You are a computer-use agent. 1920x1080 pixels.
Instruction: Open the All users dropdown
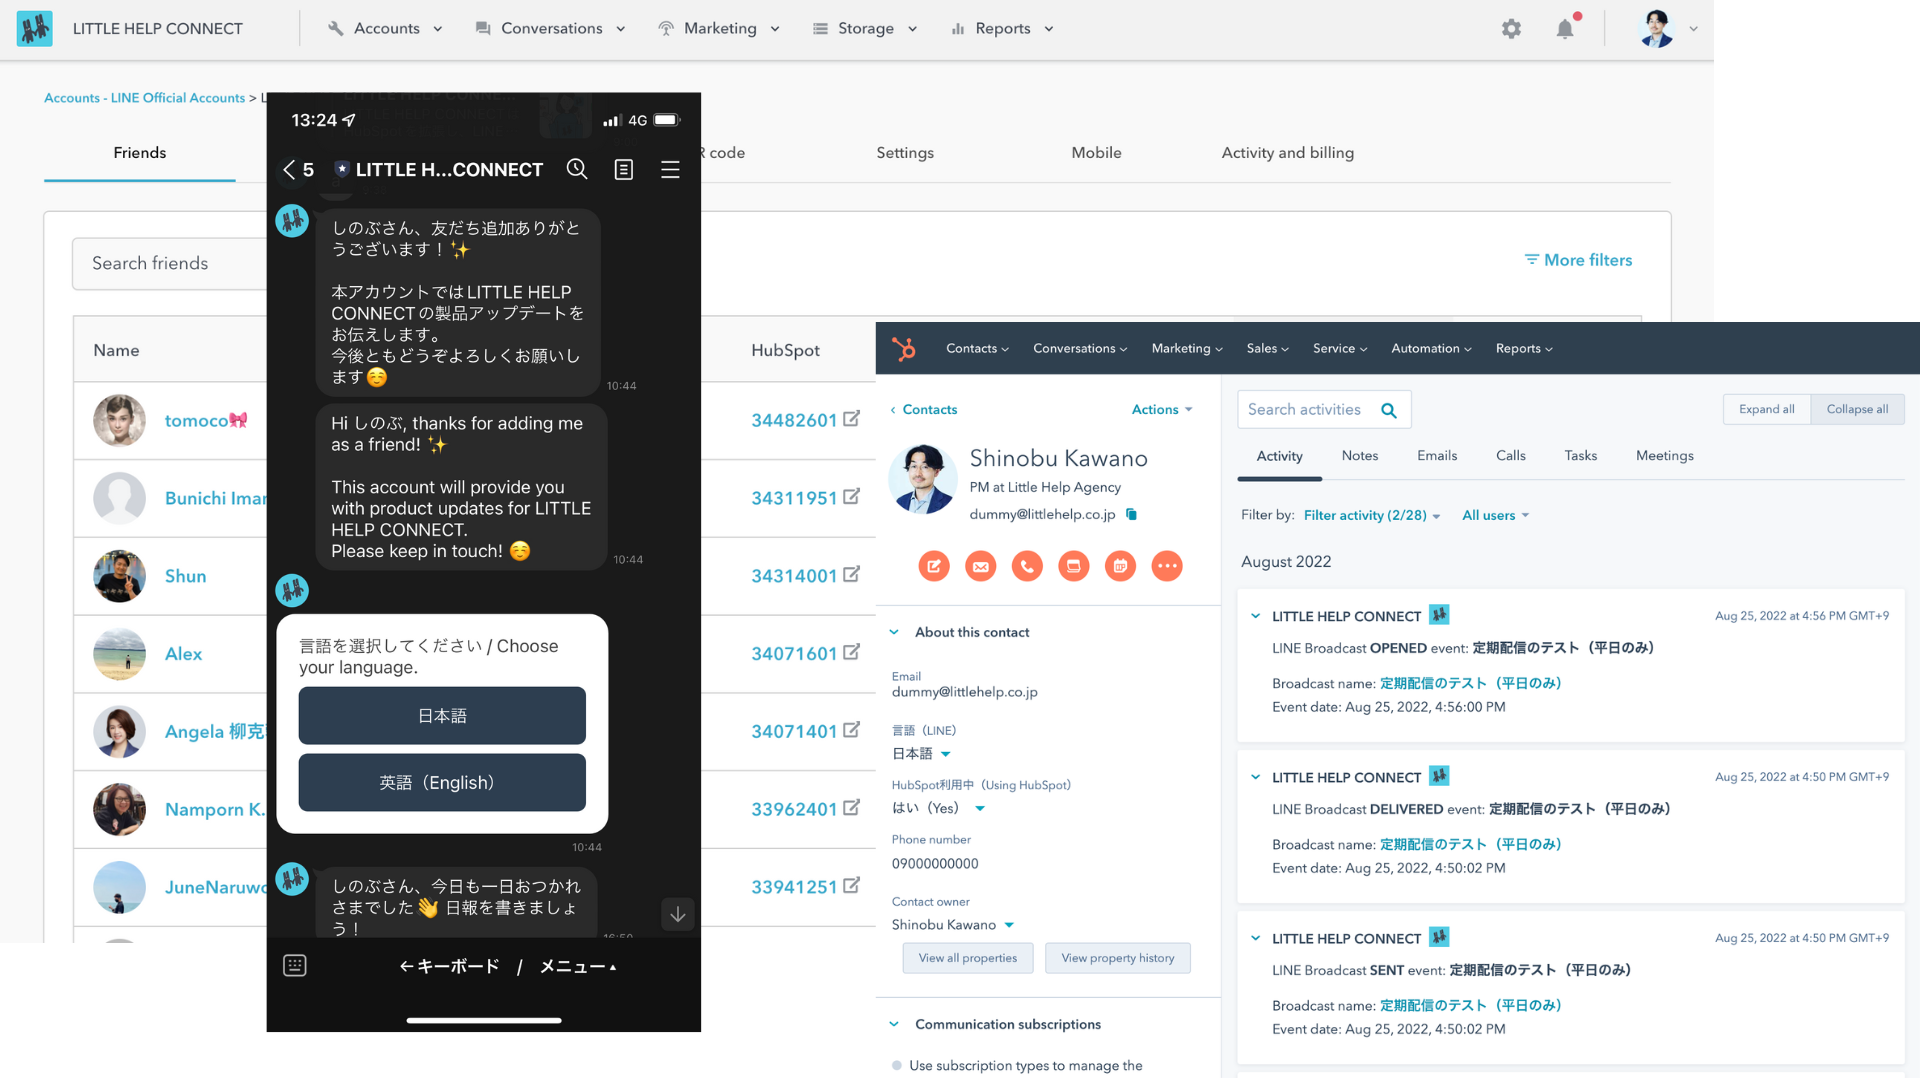pyautogui.click(x=1494, y=515)
